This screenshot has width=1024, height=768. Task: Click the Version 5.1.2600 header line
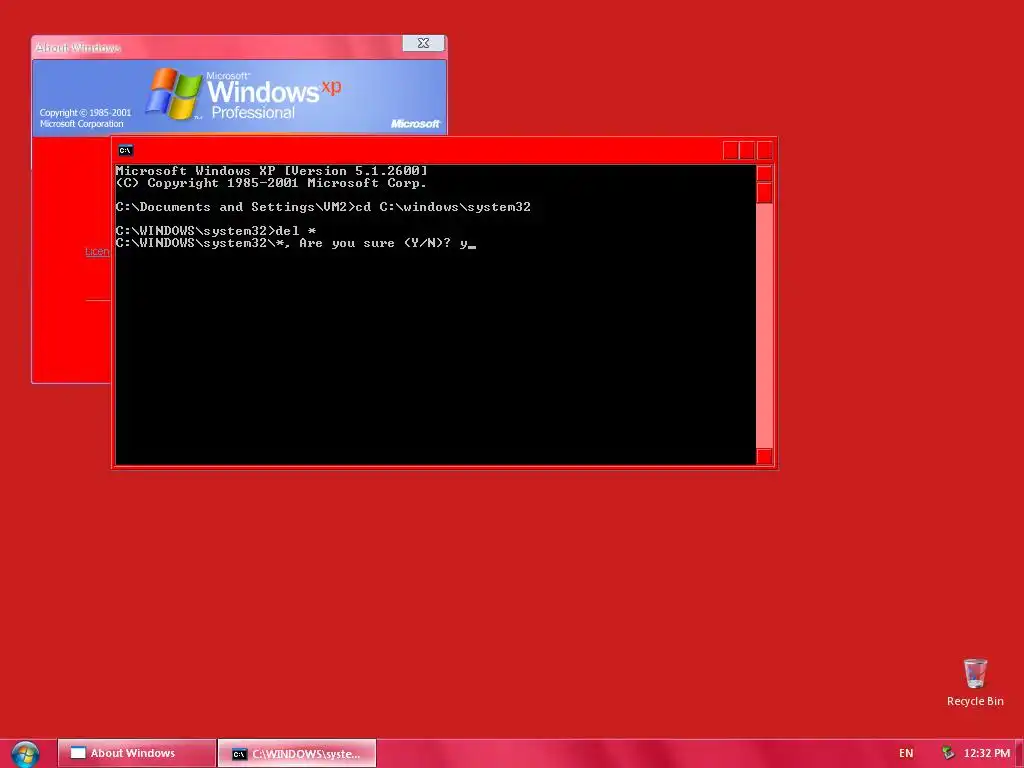pos(271,170)
